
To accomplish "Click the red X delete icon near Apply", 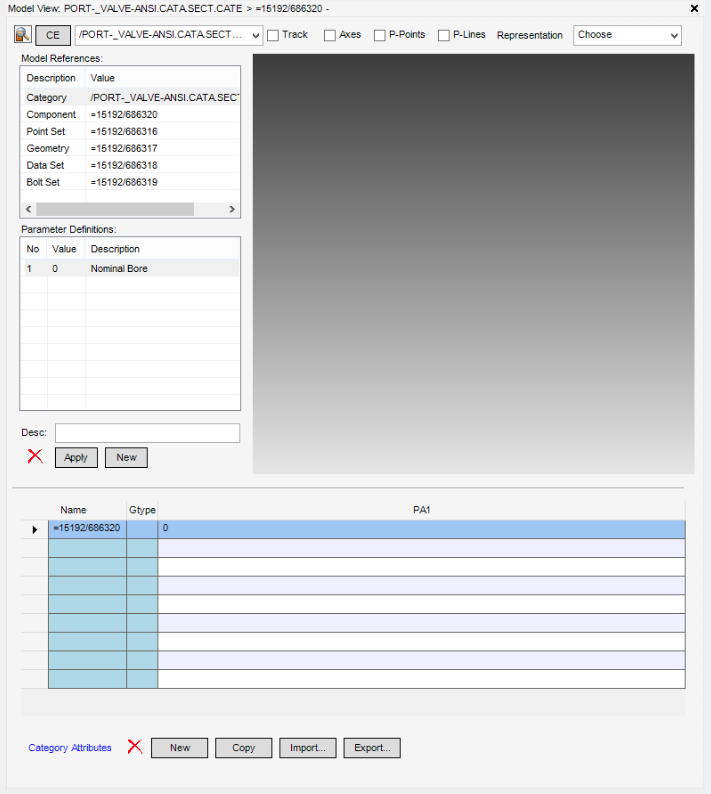I will click(35, 456).
